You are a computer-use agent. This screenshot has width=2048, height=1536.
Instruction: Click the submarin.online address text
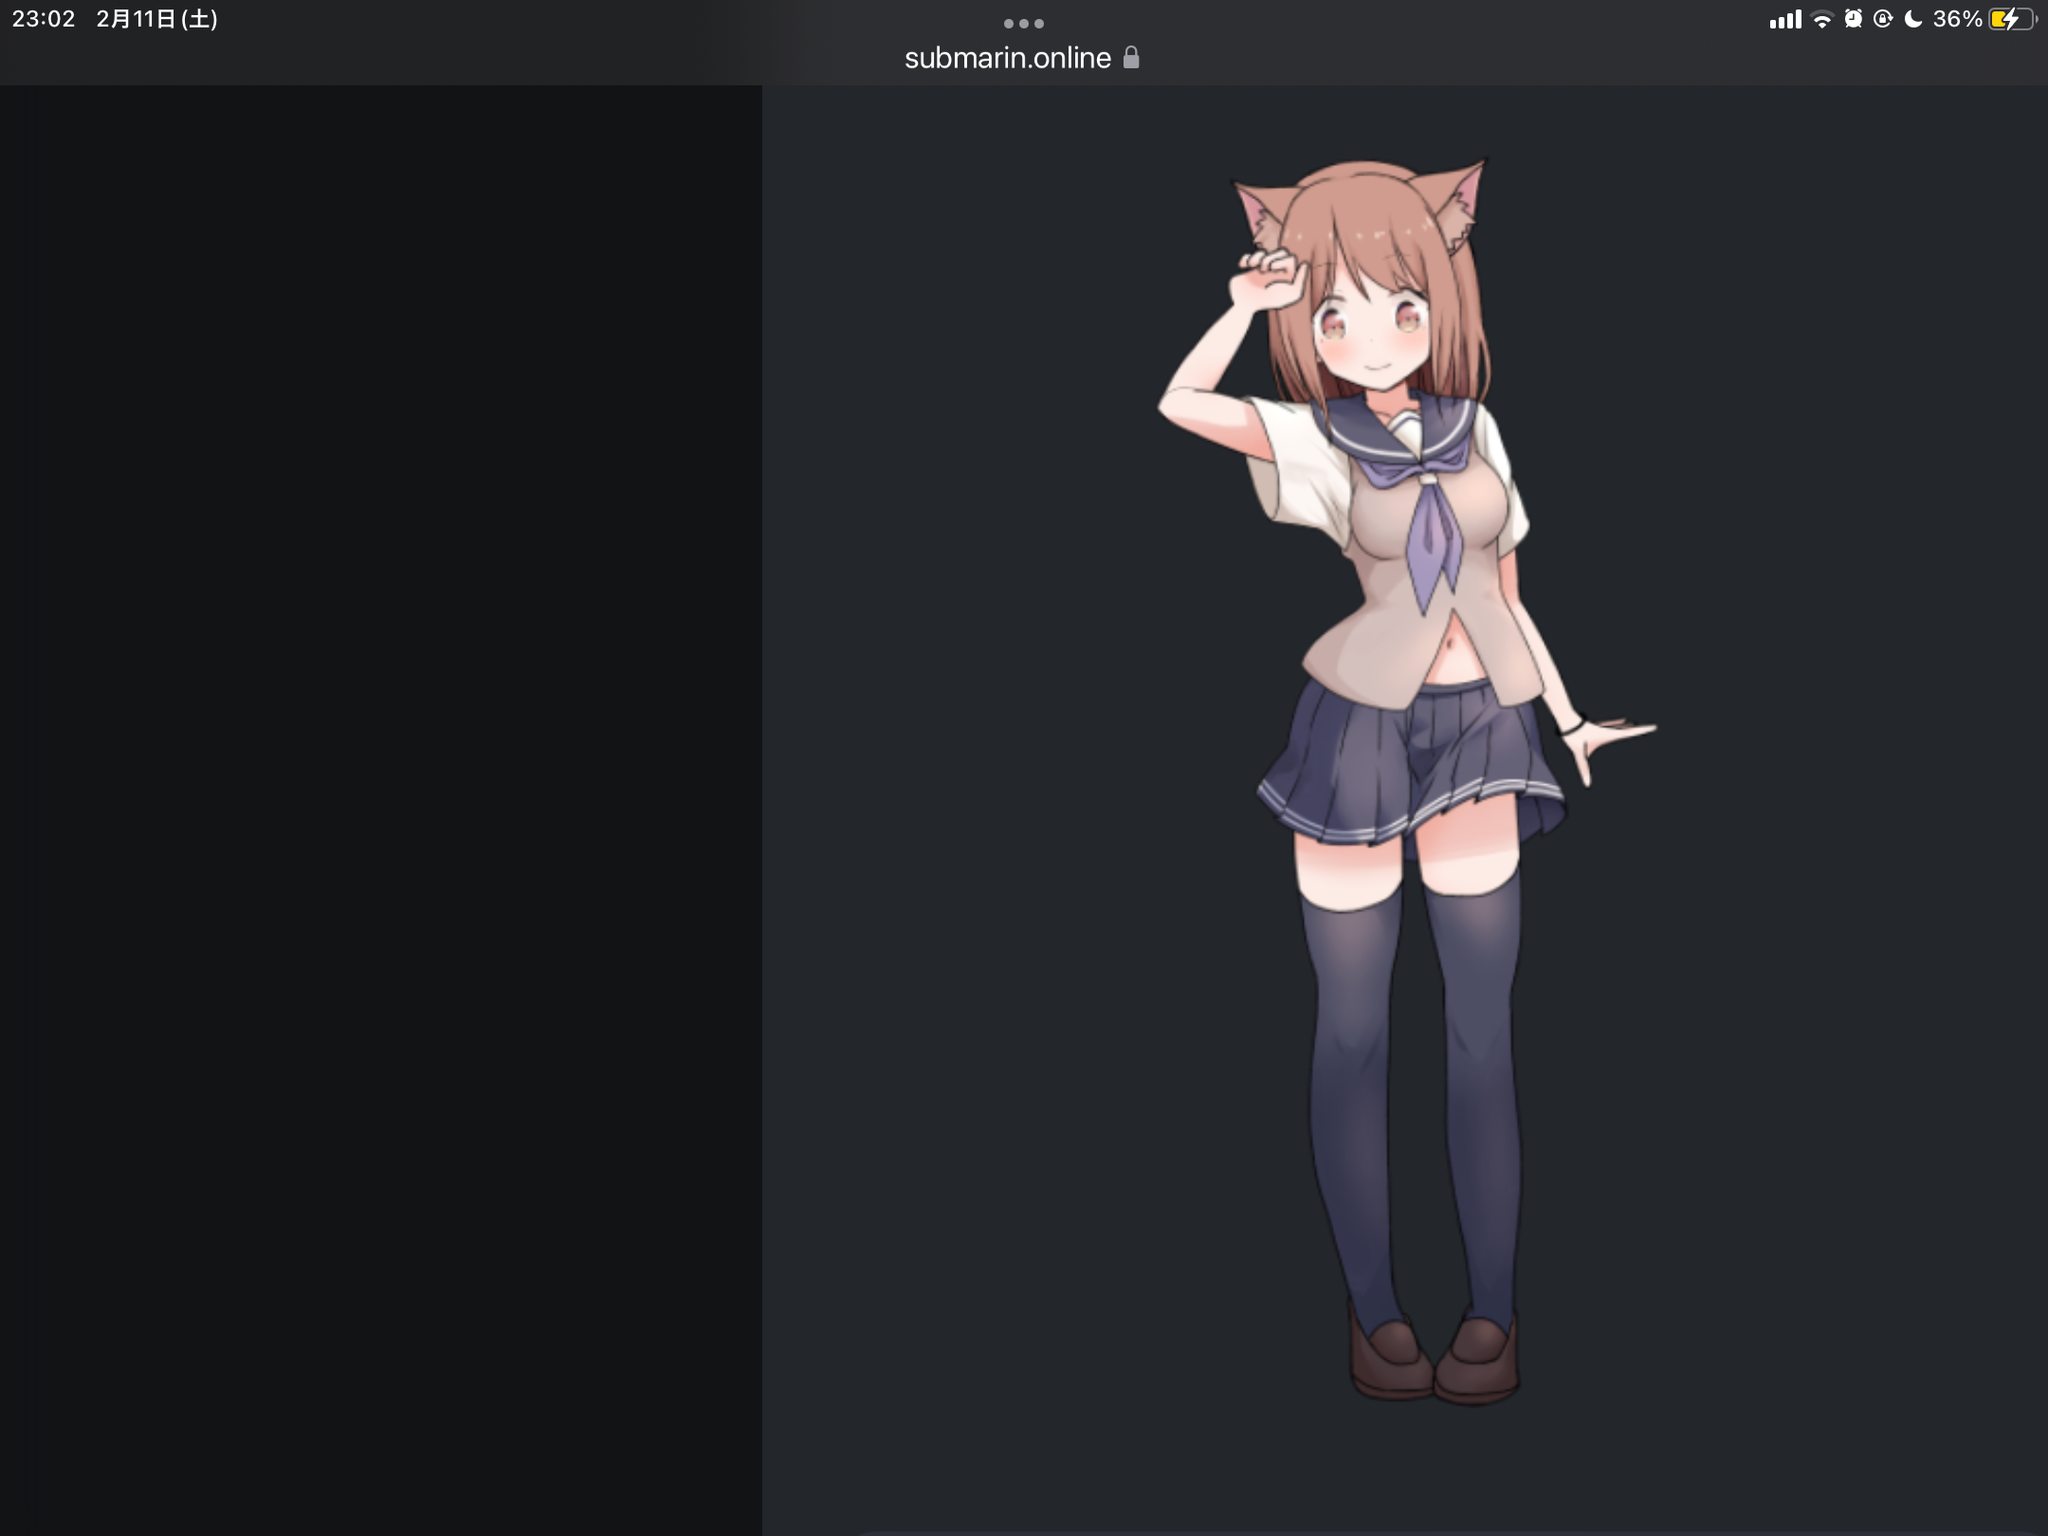pyautogui.click(x=1007, y=58)
